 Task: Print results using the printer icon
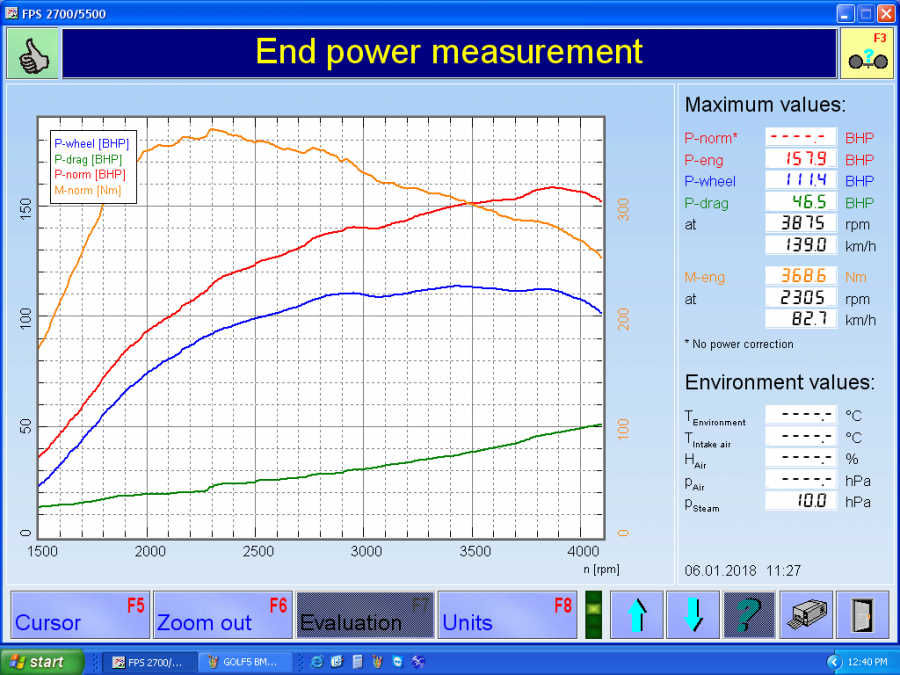pyautogui.click(x=805, y=614)
